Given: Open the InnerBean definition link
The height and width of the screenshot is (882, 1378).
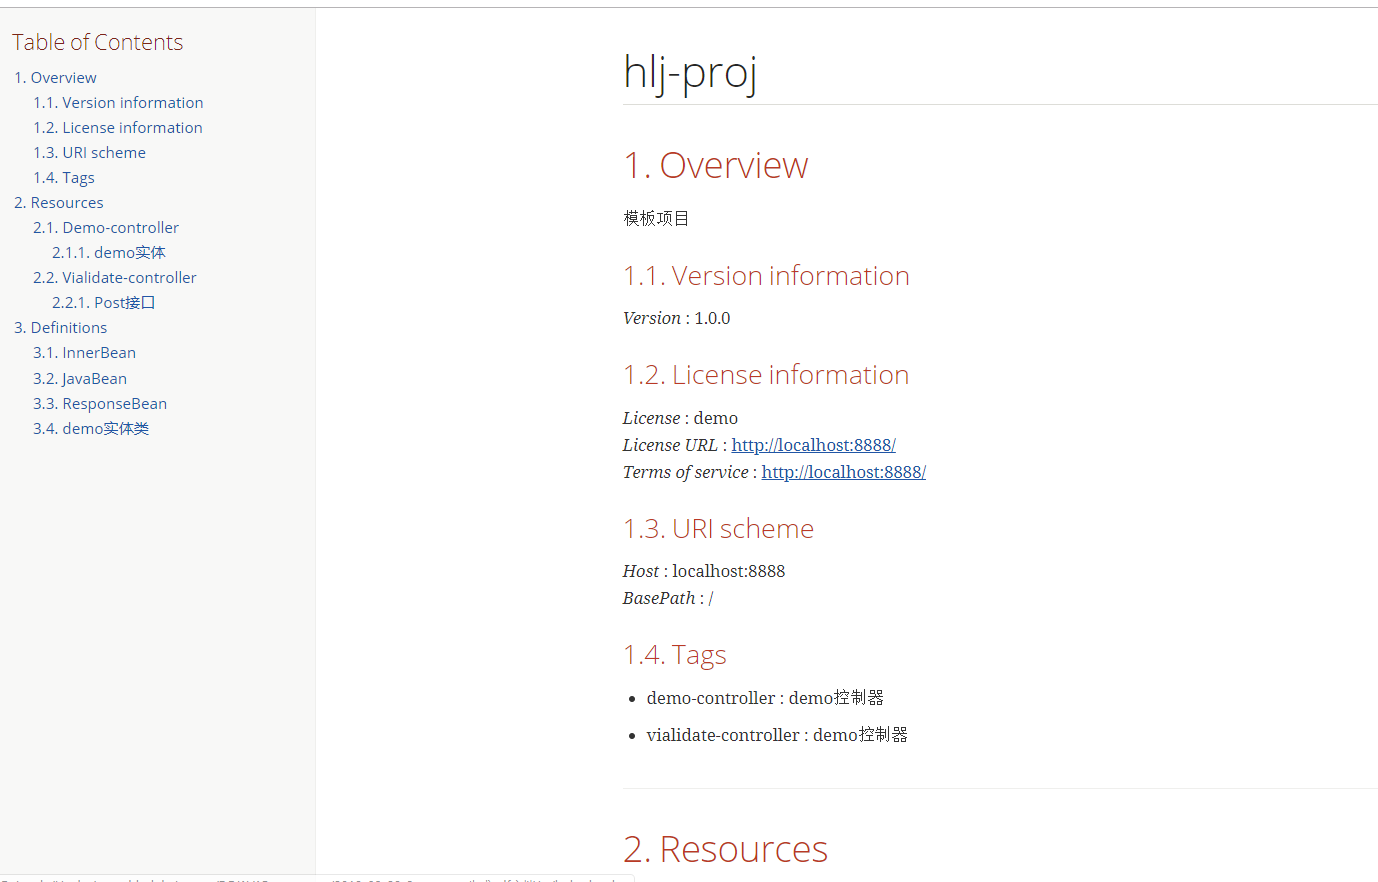Looking at the screenshot, I should pos(84,353).
